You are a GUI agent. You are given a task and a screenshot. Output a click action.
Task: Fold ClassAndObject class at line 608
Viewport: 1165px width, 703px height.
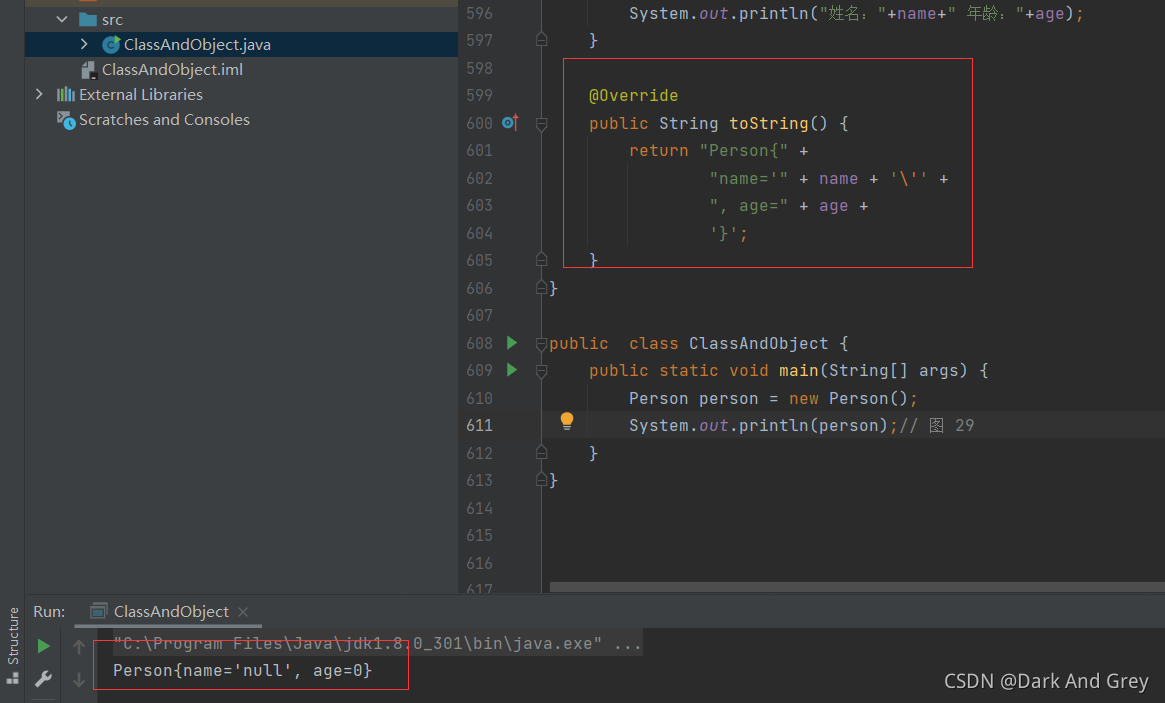pyautogui.click(x=542, y=343)
